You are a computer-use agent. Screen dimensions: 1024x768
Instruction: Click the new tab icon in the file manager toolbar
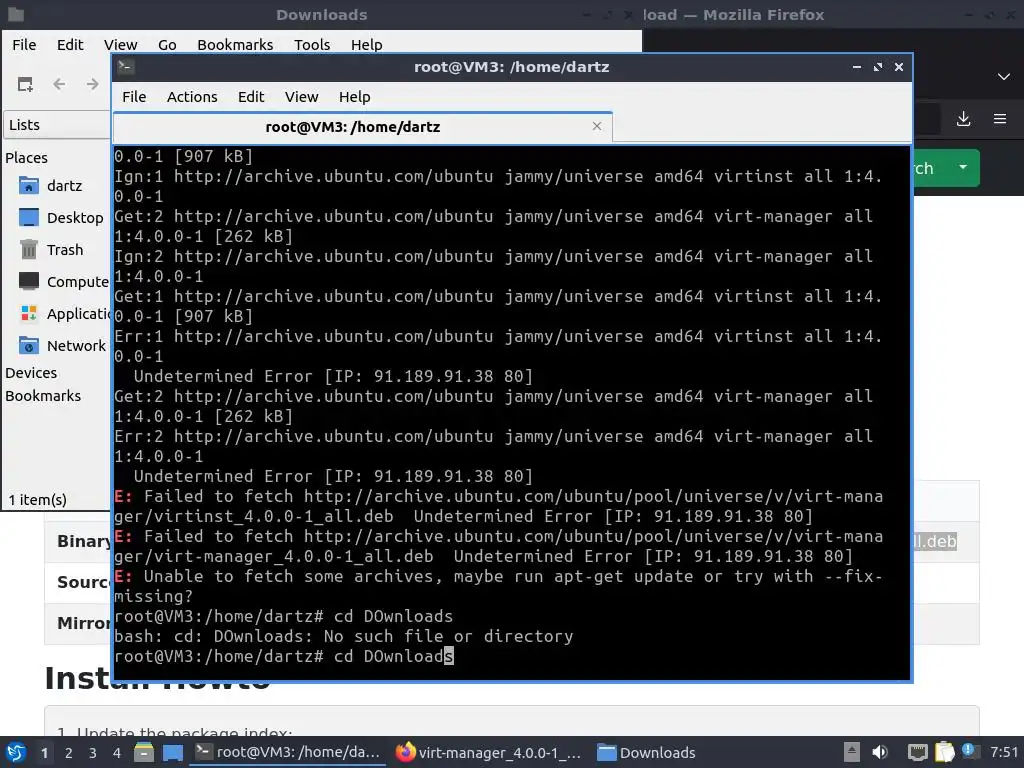[25, 84]
